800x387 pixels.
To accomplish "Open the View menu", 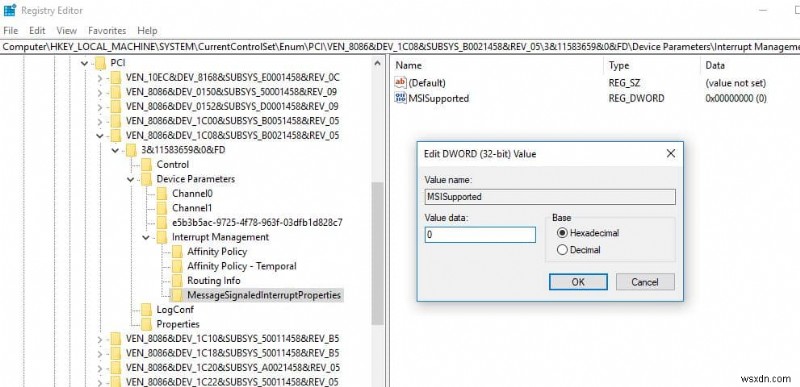I will coord(66,31).
